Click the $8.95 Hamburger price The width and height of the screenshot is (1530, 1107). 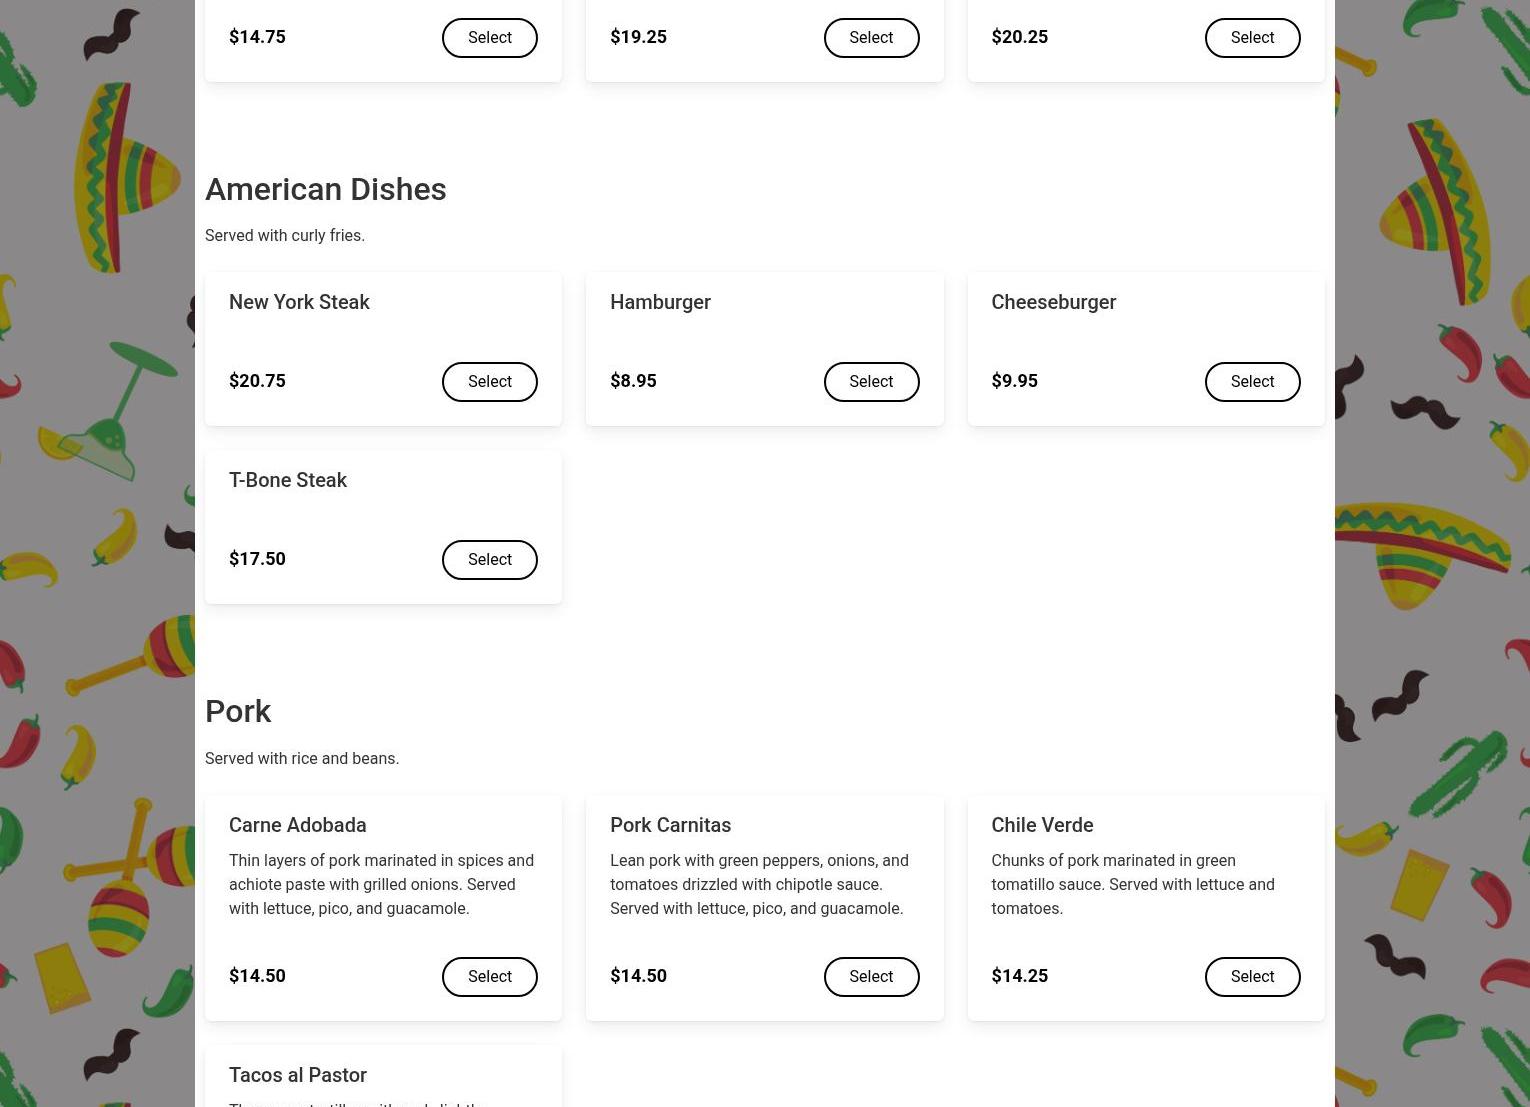point(633,381)
